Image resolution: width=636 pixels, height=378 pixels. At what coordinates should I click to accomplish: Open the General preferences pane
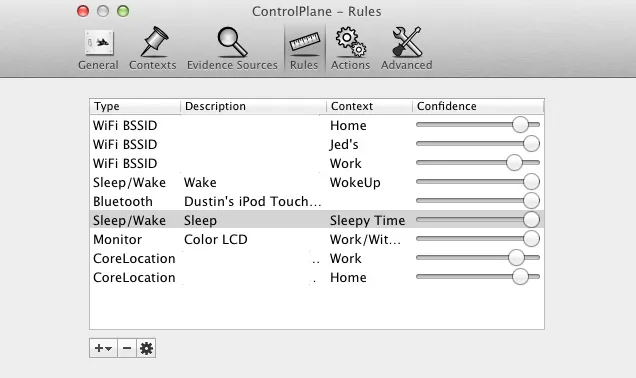coord(99,49)
